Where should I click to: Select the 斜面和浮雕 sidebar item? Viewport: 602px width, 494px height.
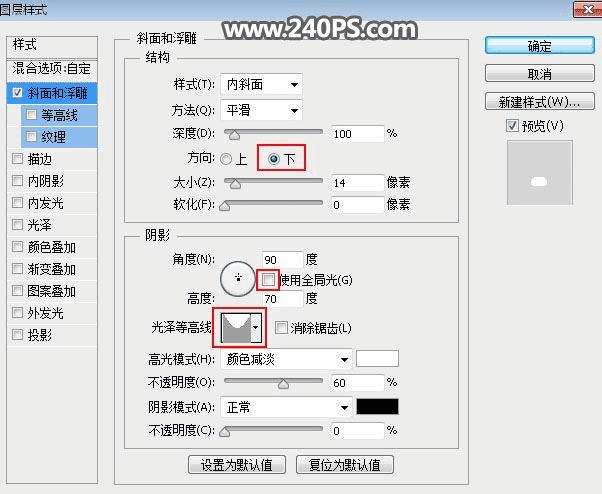[x=52, y=93]
